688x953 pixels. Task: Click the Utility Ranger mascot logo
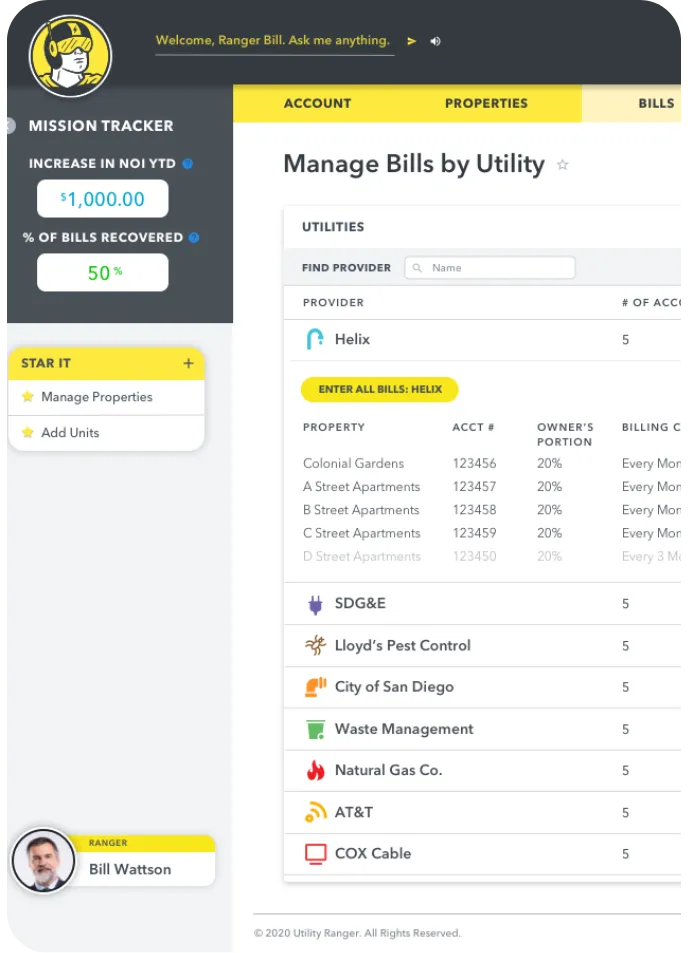[71, 56]
